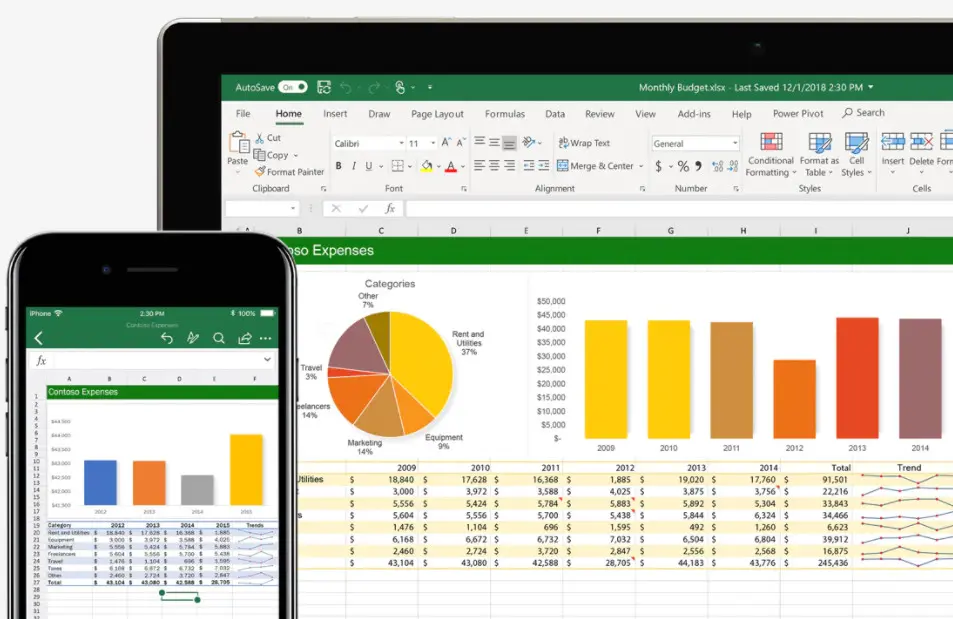Click the comma style icon
Viewport: 953px width, 619px height.
697,165
